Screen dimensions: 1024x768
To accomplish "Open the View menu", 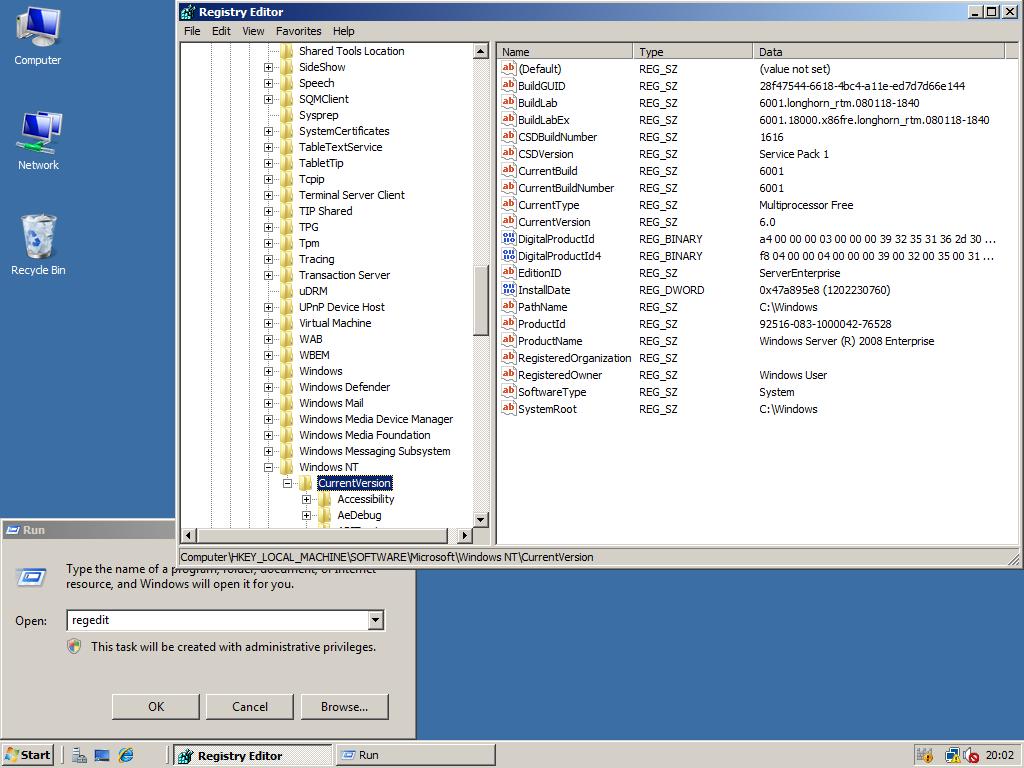I will click(x=253, y=31).
